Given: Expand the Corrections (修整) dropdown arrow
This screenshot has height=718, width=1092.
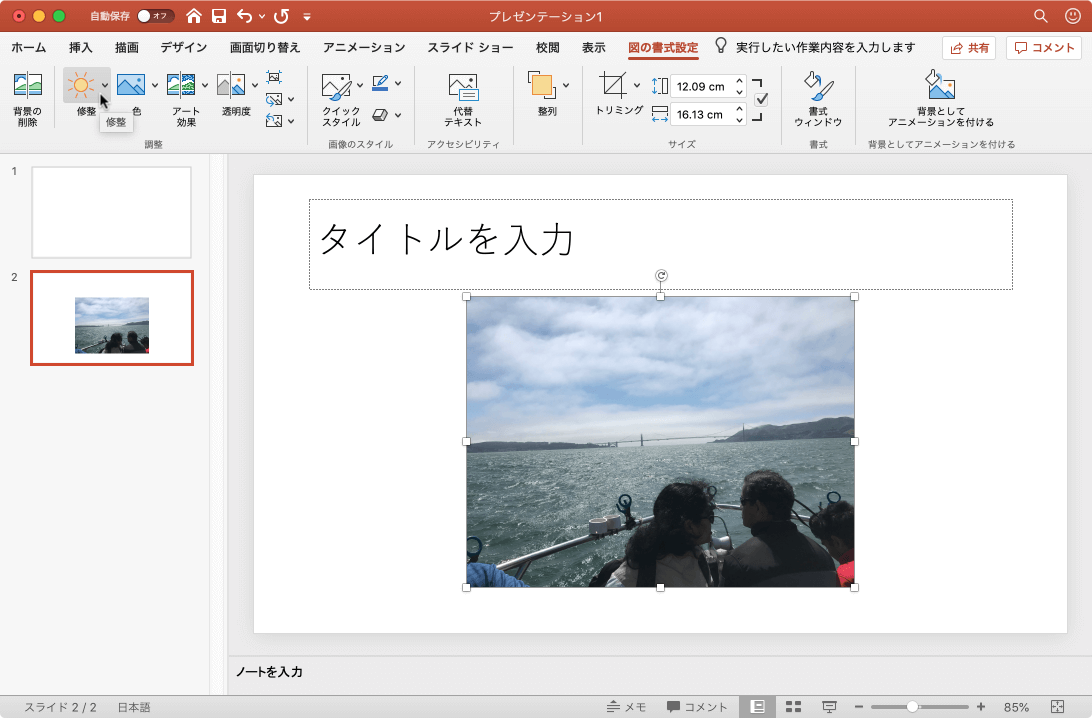Looking at the screenshot, I should point(105,85).
